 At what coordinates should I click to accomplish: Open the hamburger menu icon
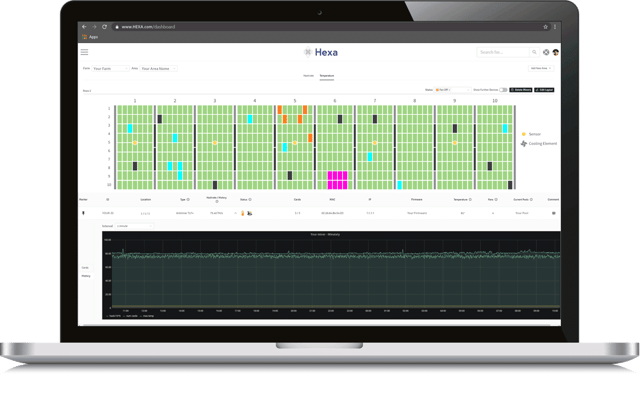click(x=84, y=52)
